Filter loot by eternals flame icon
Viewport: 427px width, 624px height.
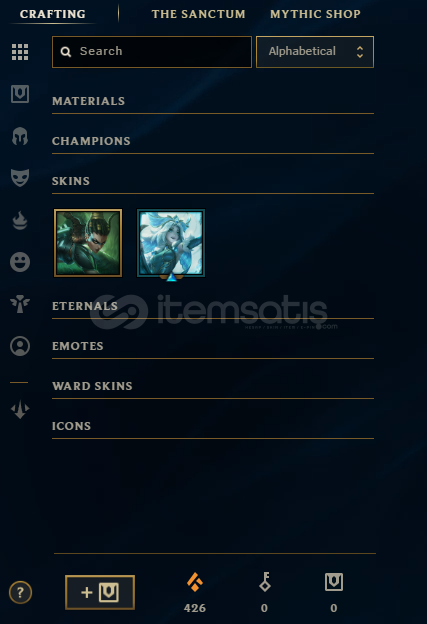point(20,220)
